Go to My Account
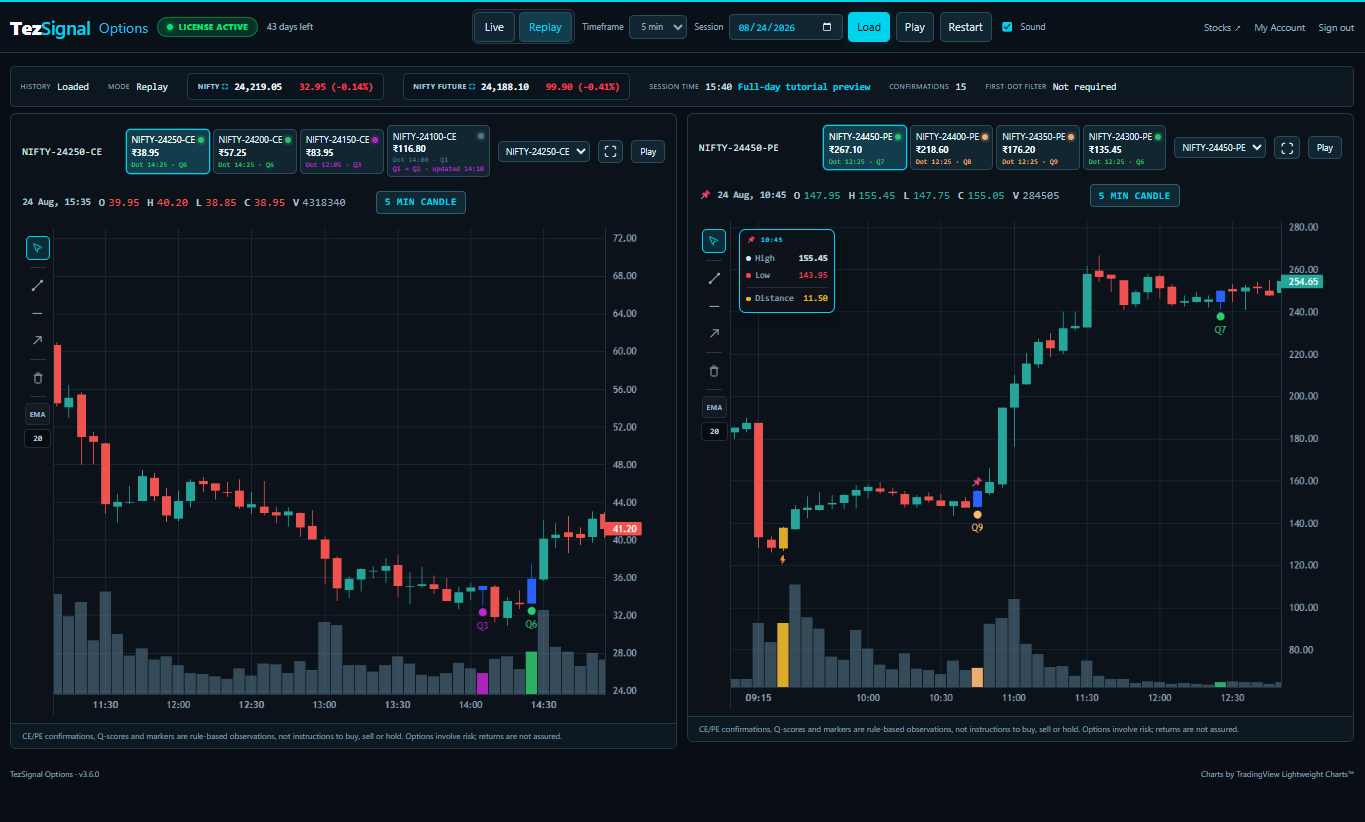This screenshot has height=822, width=1365. point(1280,28)
